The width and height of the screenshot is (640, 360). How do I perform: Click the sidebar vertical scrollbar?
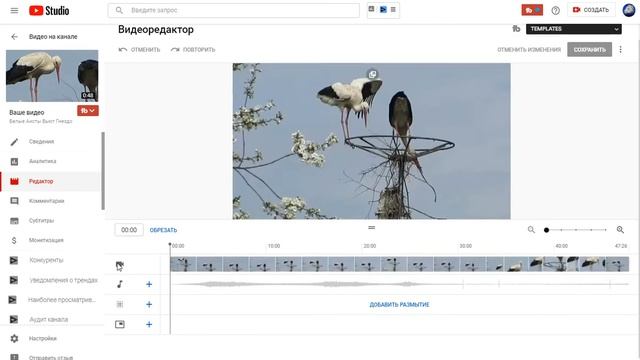103,171
